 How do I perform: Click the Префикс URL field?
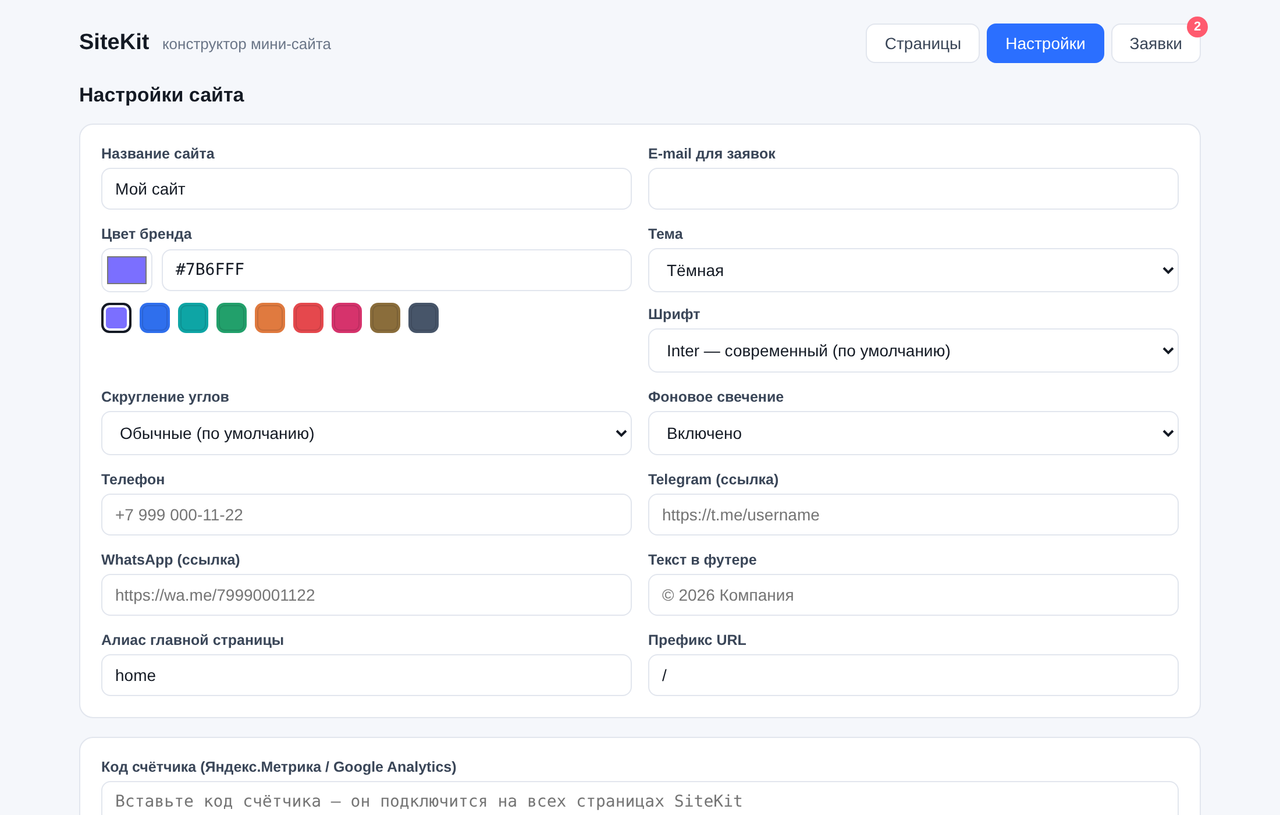tap(913, 675)
